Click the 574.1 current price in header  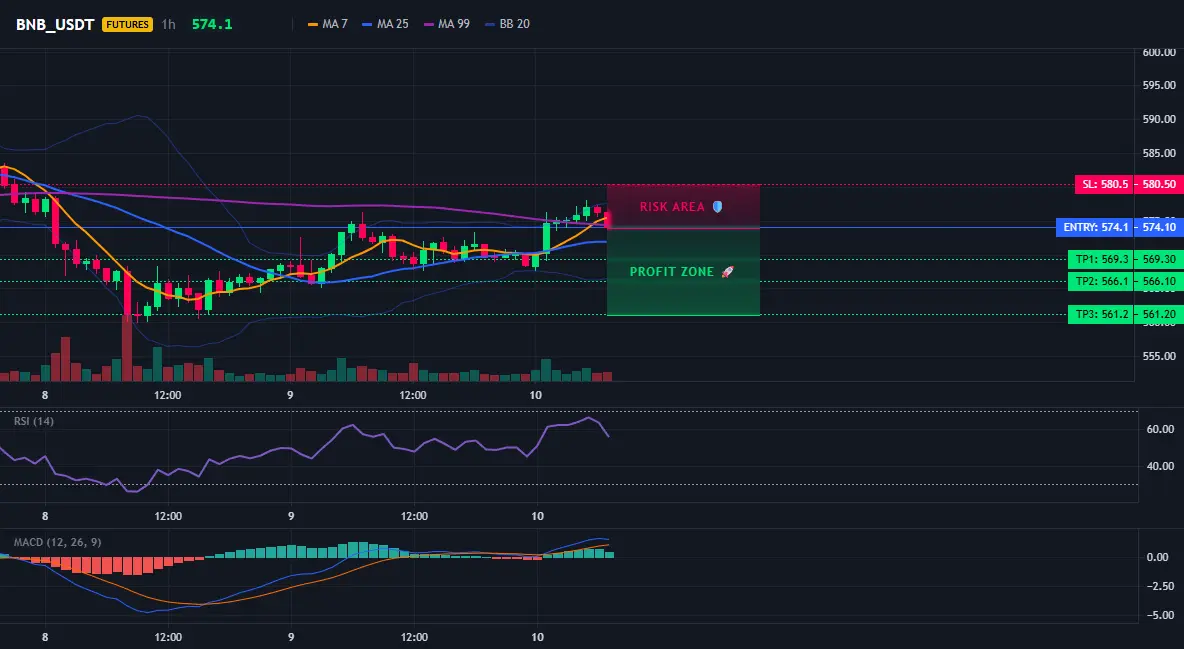click(x=212, y=24)
